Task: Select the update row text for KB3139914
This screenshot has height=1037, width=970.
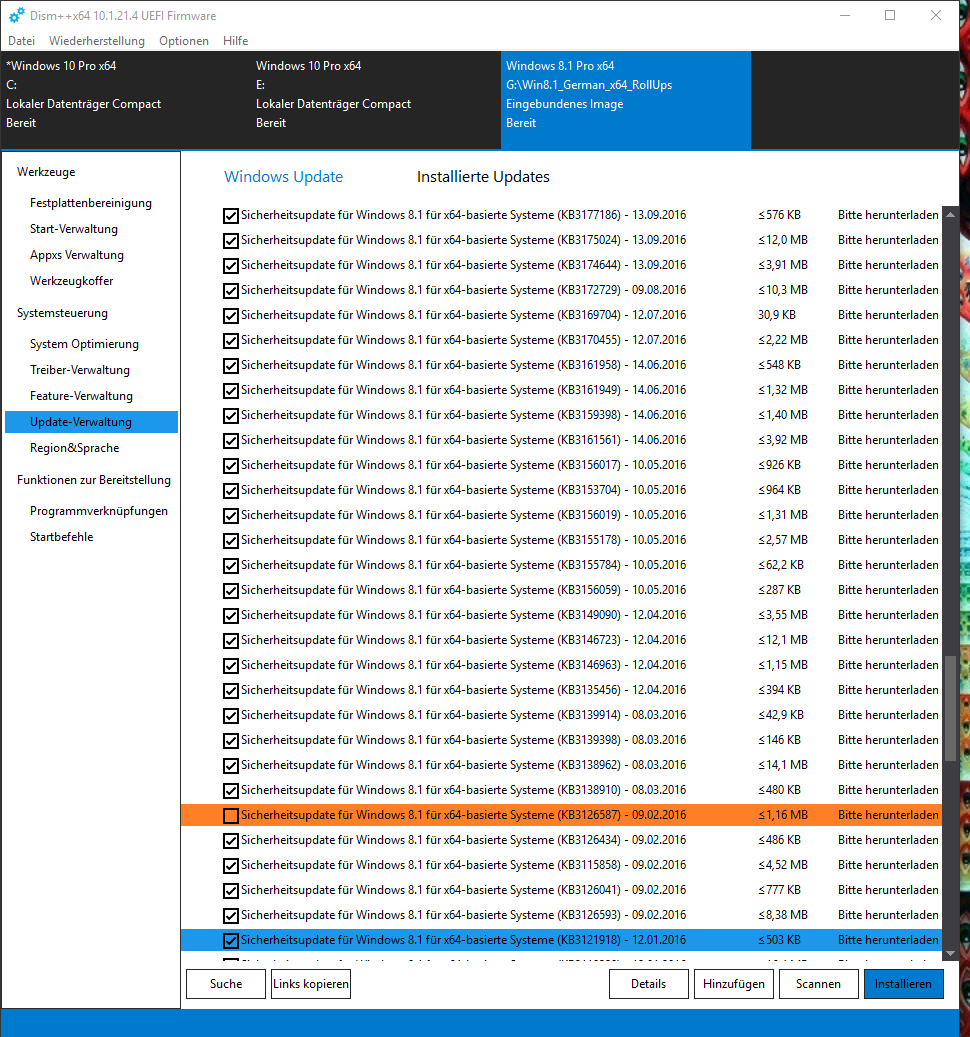Action: tap(464, 715)
